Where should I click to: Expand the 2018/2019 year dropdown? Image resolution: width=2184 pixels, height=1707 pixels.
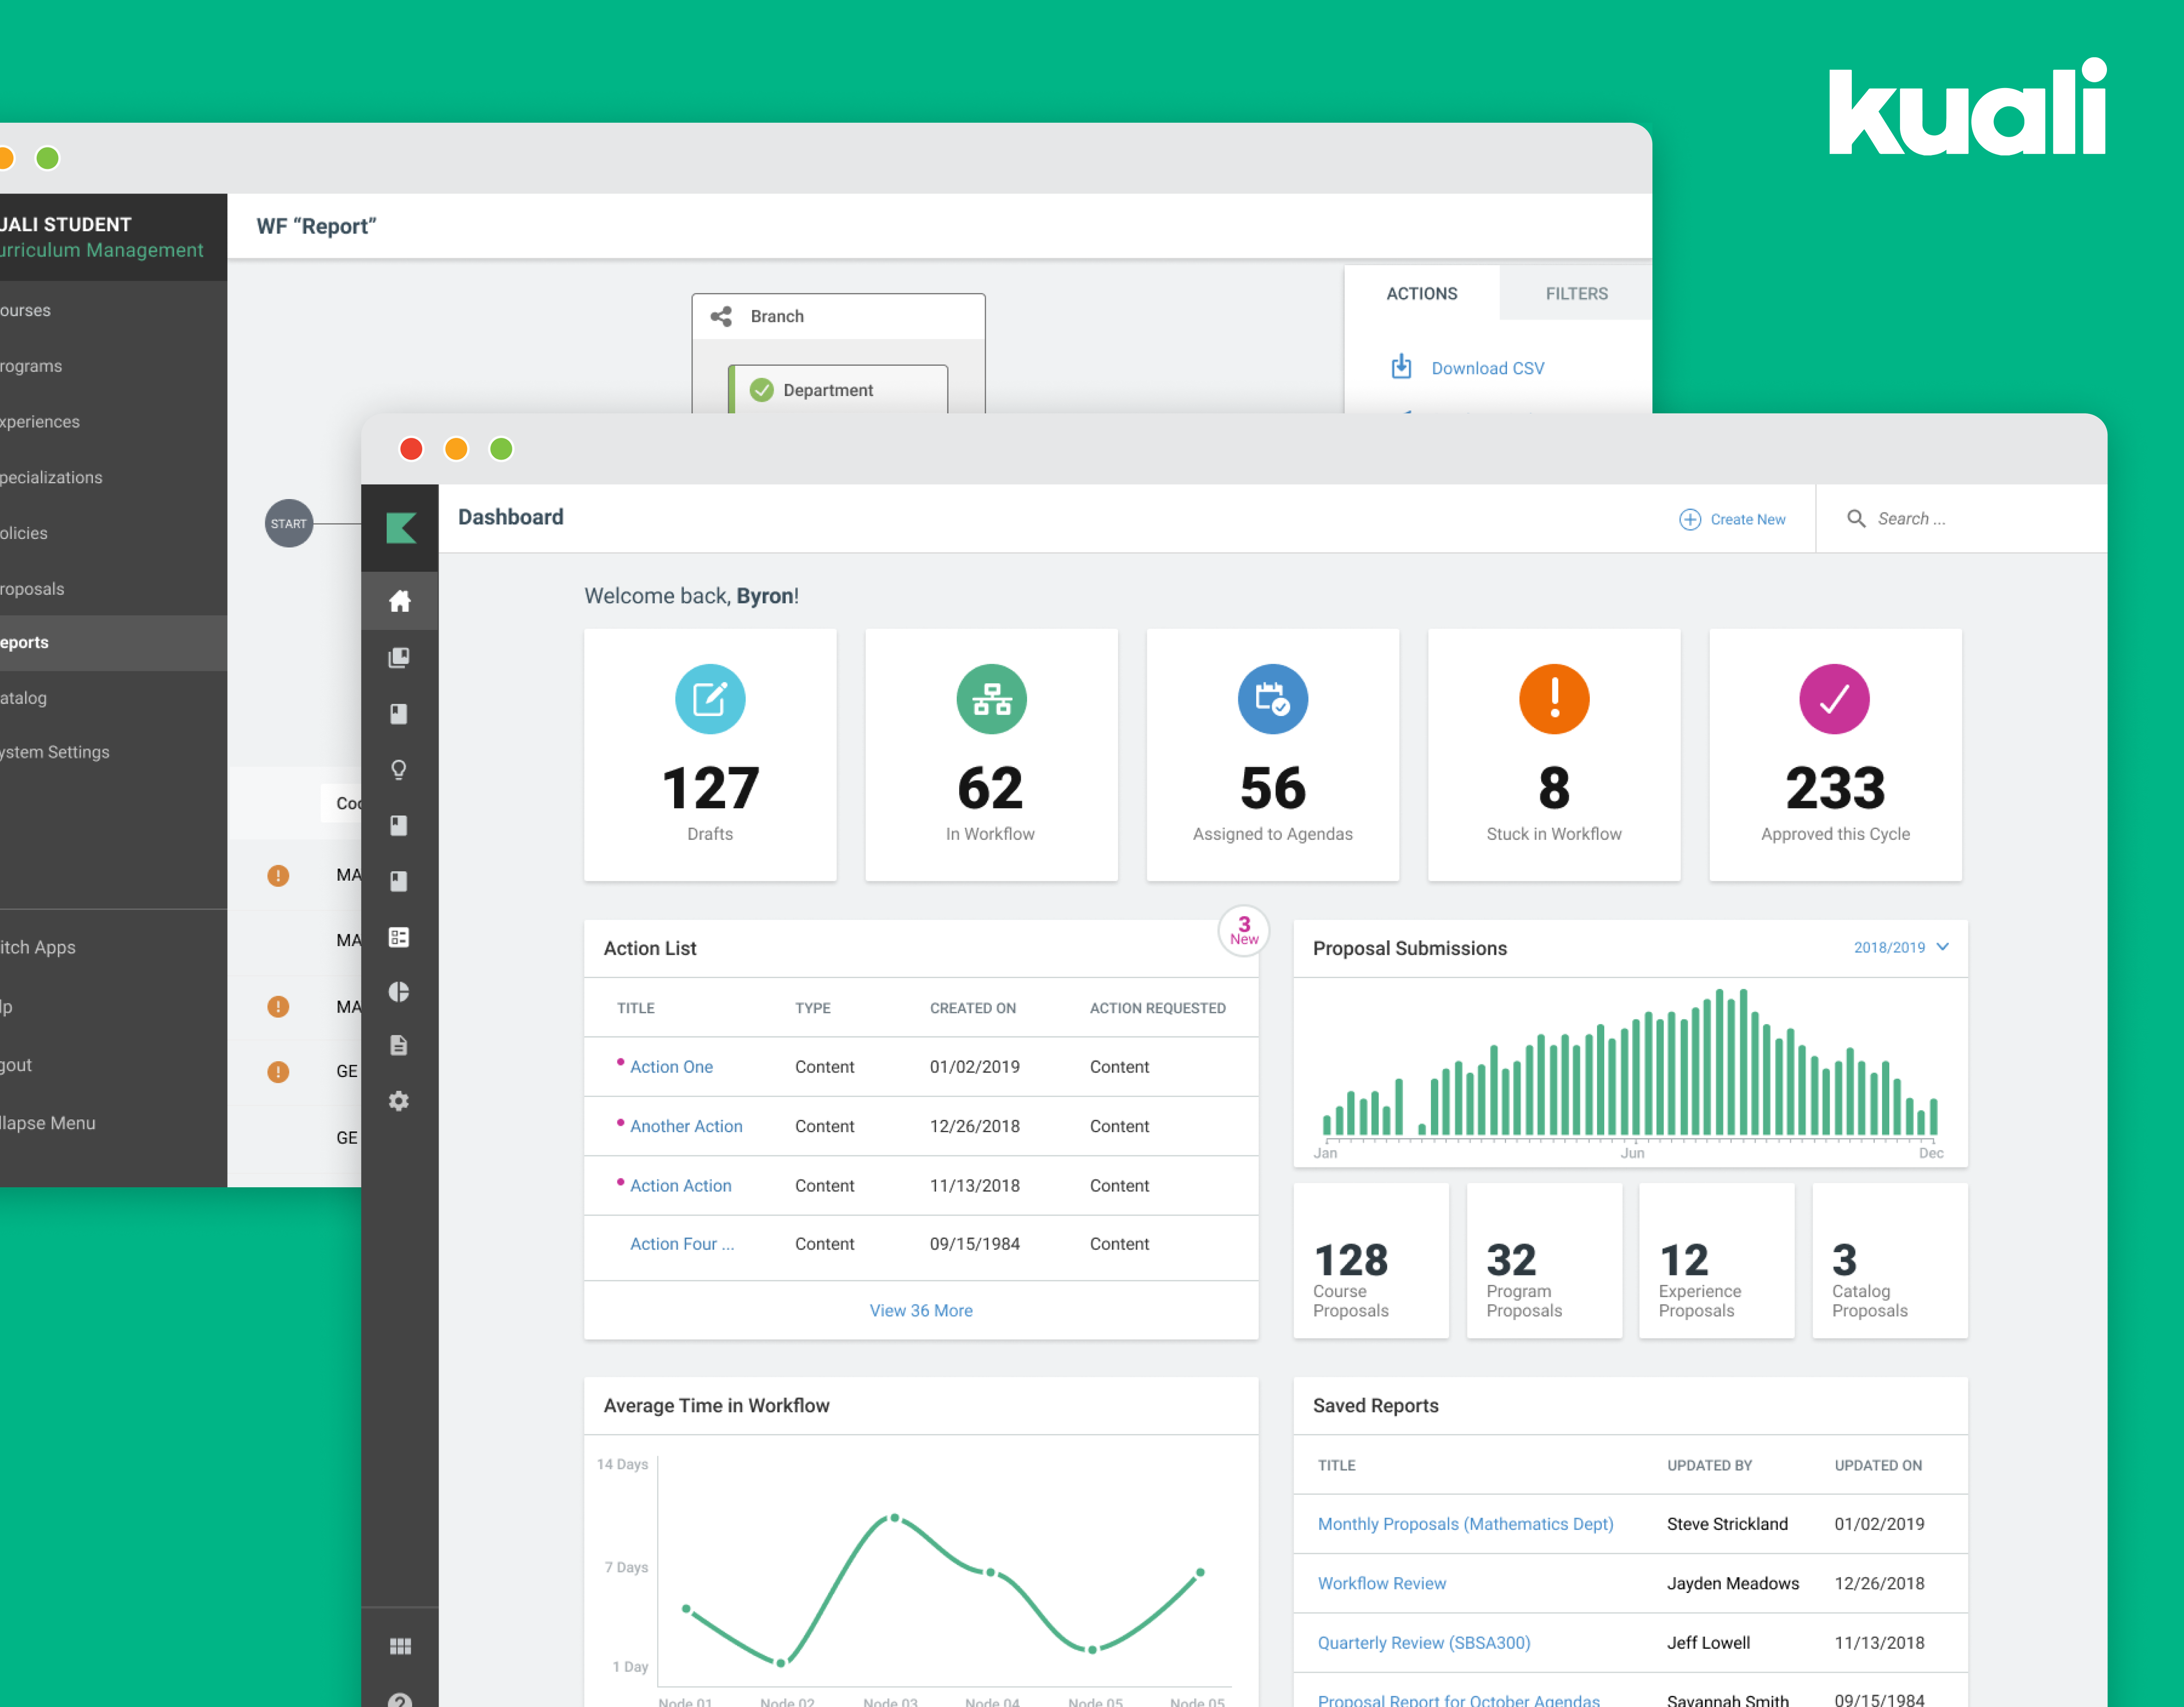(x=1900, y=947)
